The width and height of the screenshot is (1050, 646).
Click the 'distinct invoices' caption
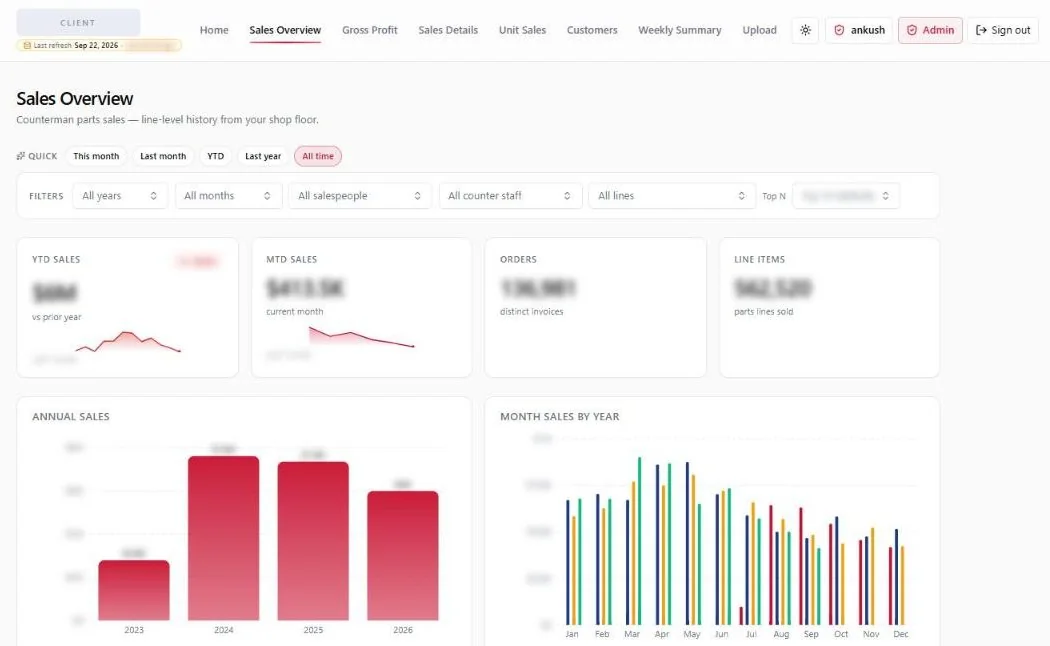pos(532,312)
